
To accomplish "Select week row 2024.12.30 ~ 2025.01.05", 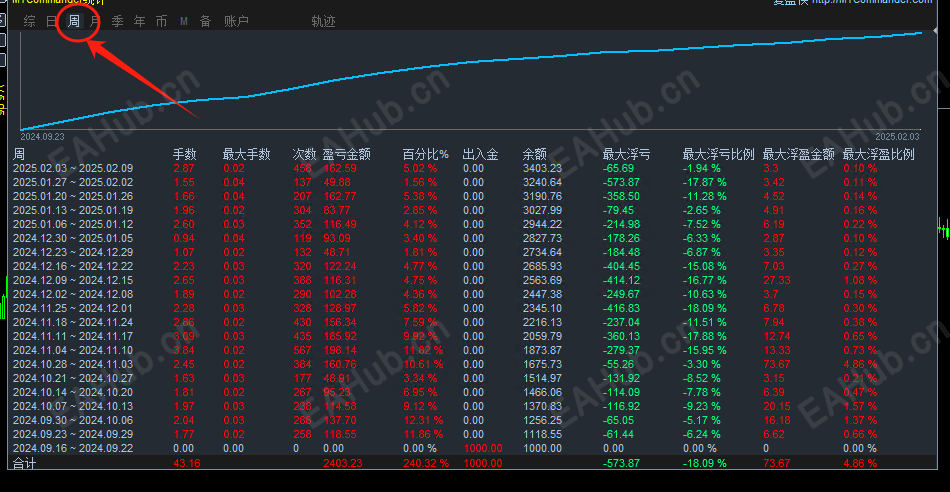I will click(x=475, y=238).
